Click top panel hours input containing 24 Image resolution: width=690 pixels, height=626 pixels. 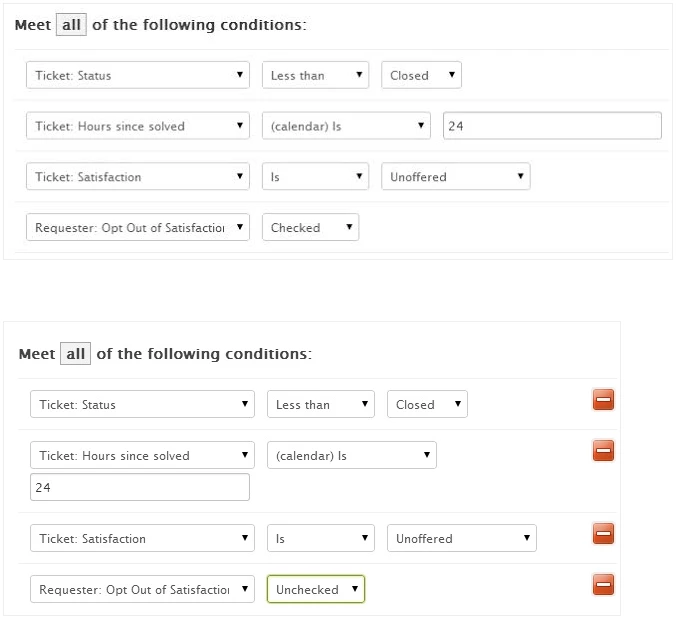pos(552,126)
